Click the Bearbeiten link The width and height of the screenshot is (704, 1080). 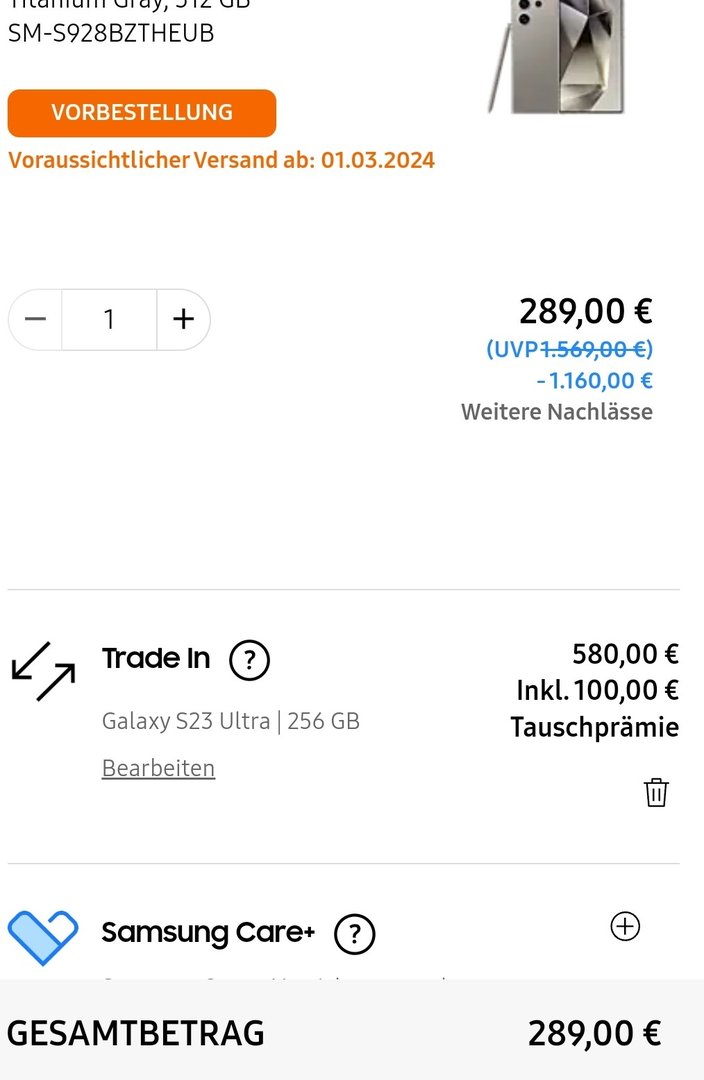pyautogui.click(x=158, y=768)
